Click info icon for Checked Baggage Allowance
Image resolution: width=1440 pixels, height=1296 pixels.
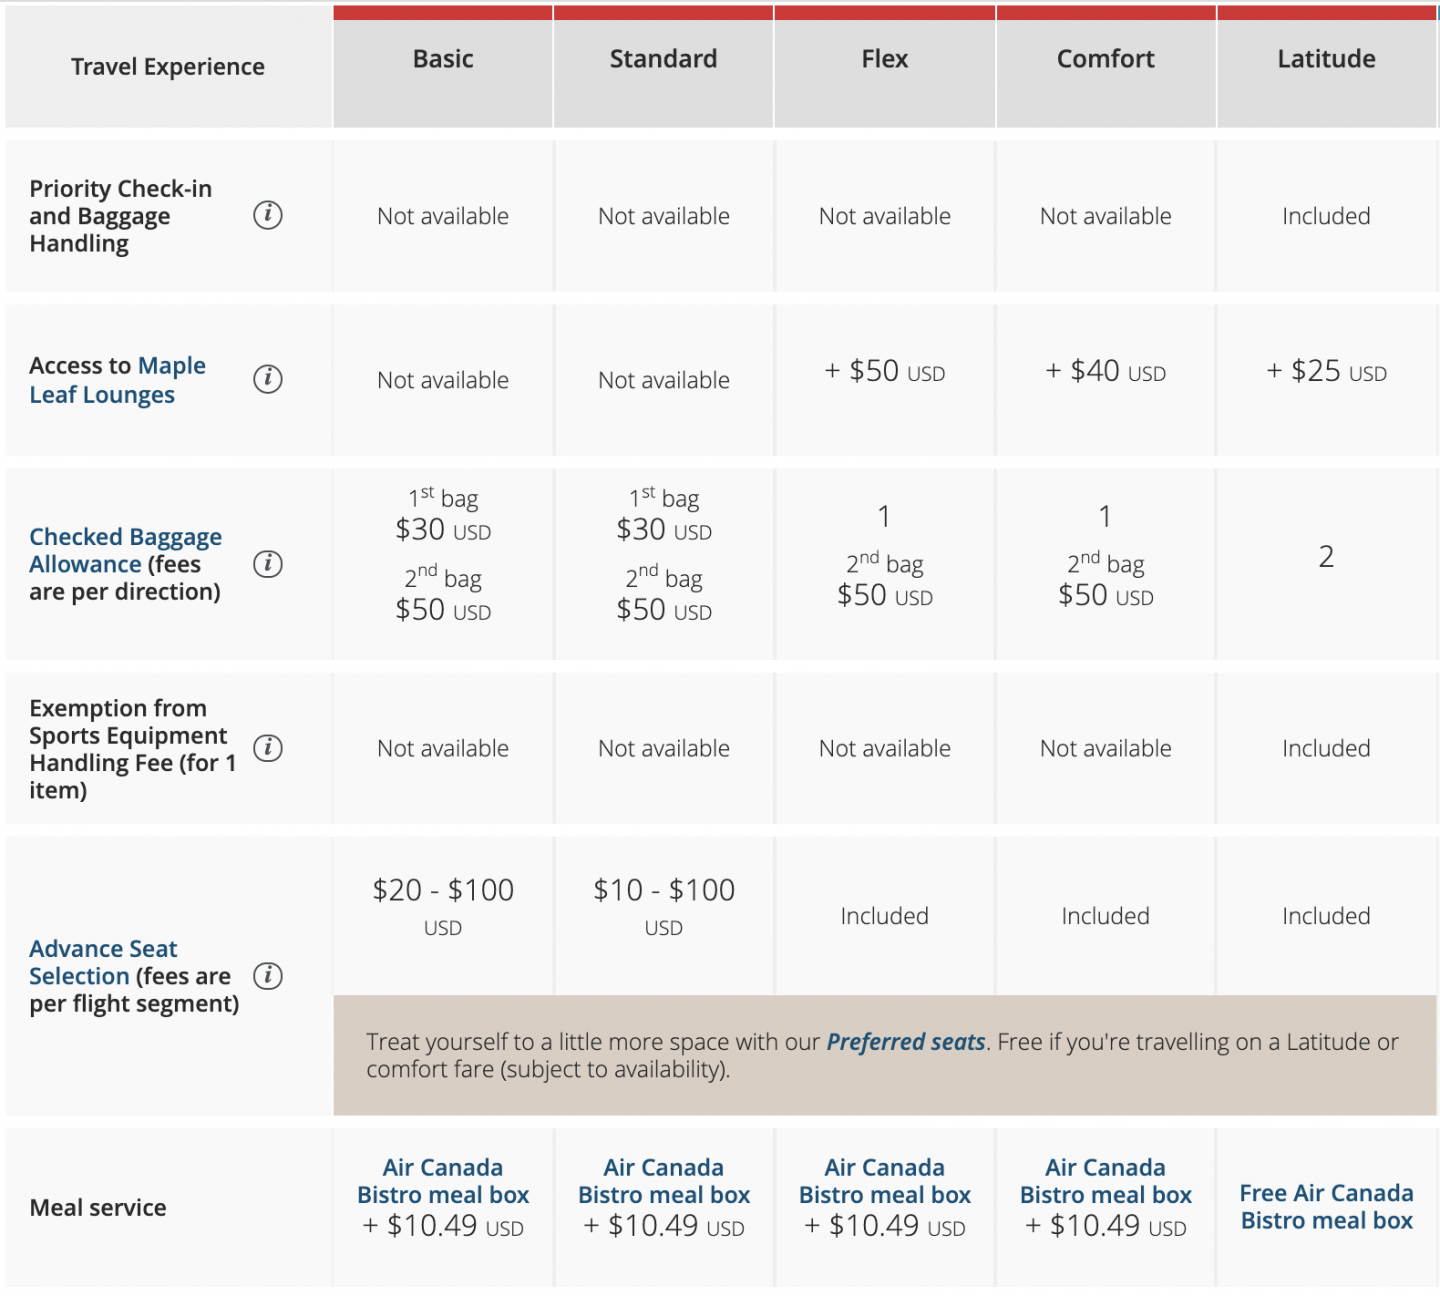coord(267,564)
